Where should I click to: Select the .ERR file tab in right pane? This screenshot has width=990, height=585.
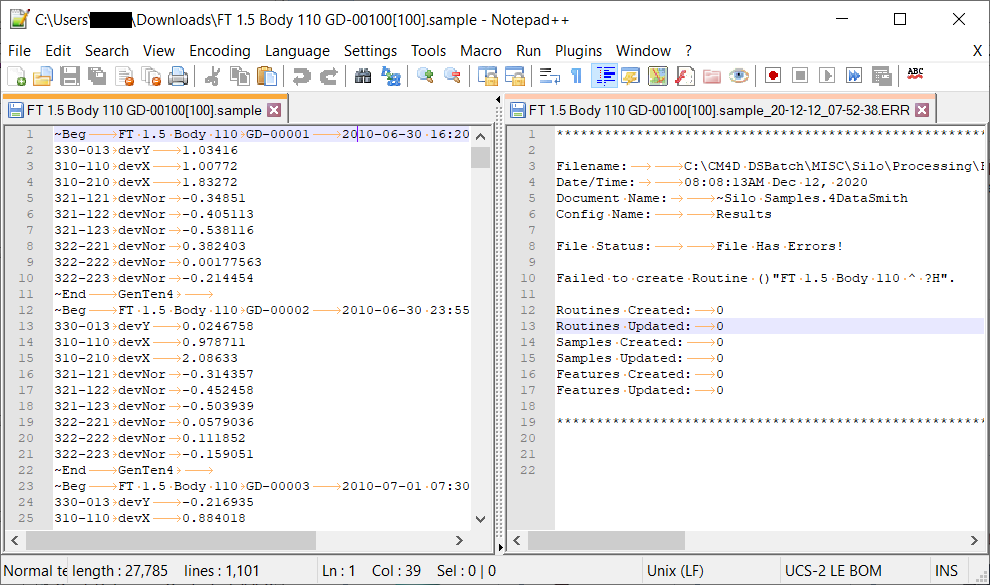coord(717,110)
